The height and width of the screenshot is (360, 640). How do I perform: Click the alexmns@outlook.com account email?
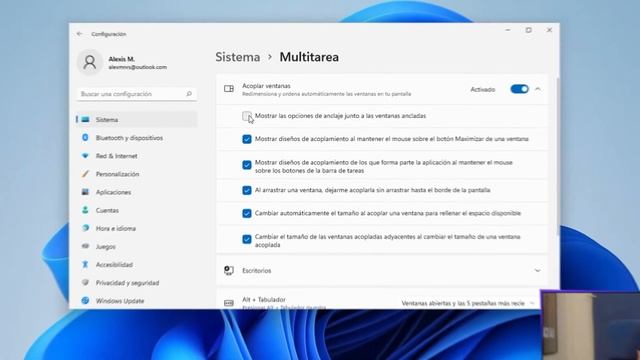pos(138,67)
